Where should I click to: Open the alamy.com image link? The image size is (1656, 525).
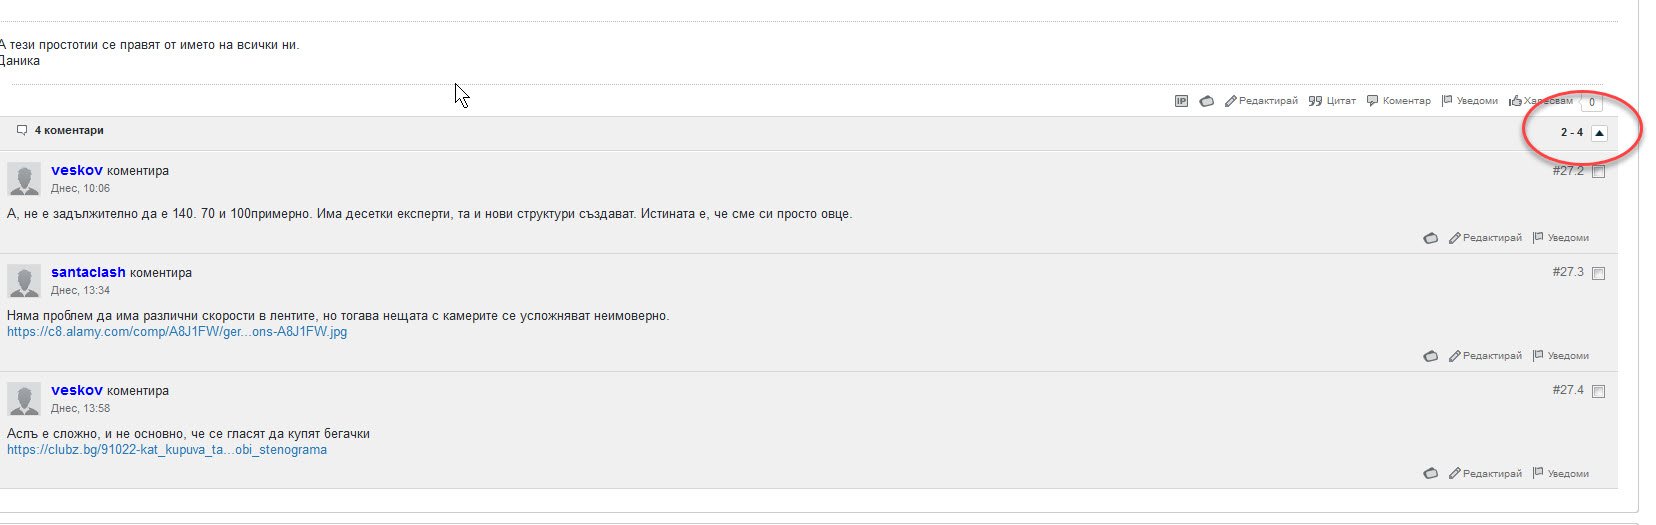tap(177, 332)
